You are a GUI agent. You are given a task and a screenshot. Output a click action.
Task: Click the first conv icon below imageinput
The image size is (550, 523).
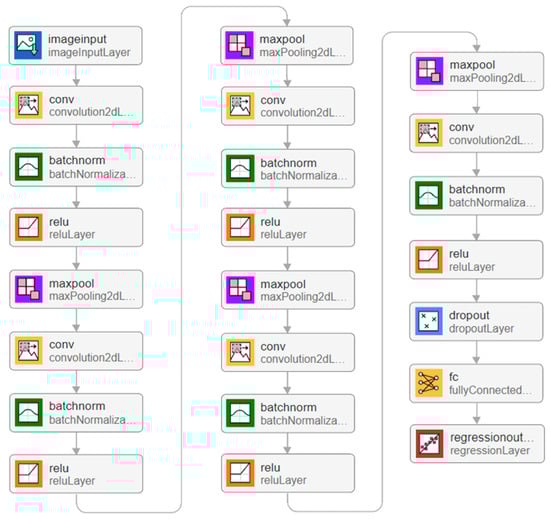point(28,105)
